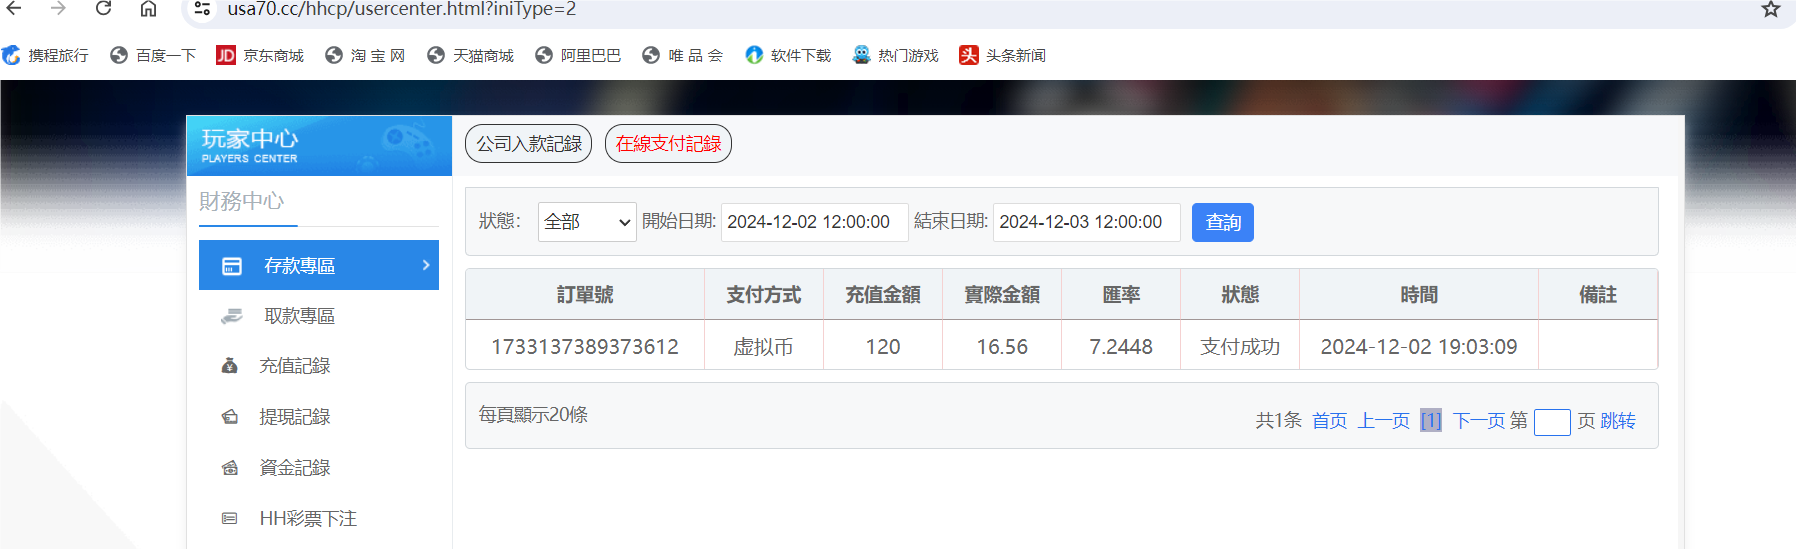1796x549 pixels.
Task: Click the HH彩票下注 sidebar icon
Action: [229, 518]
